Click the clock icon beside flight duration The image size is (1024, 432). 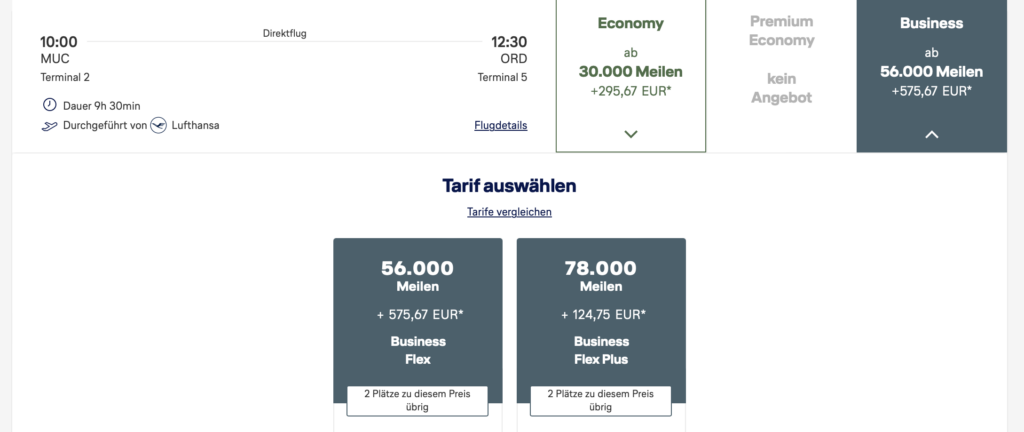tap(49, 105)
